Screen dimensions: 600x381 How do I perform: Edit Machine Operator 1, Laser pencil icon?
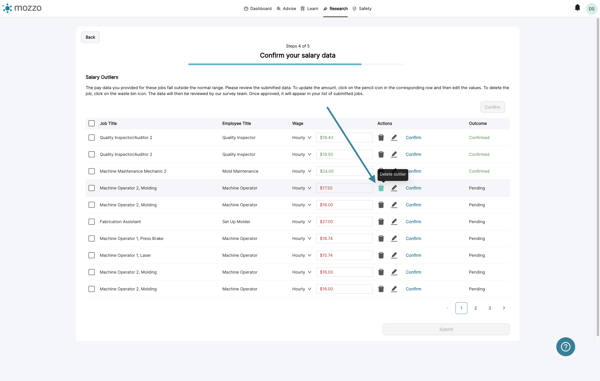(x=394, y=255)
